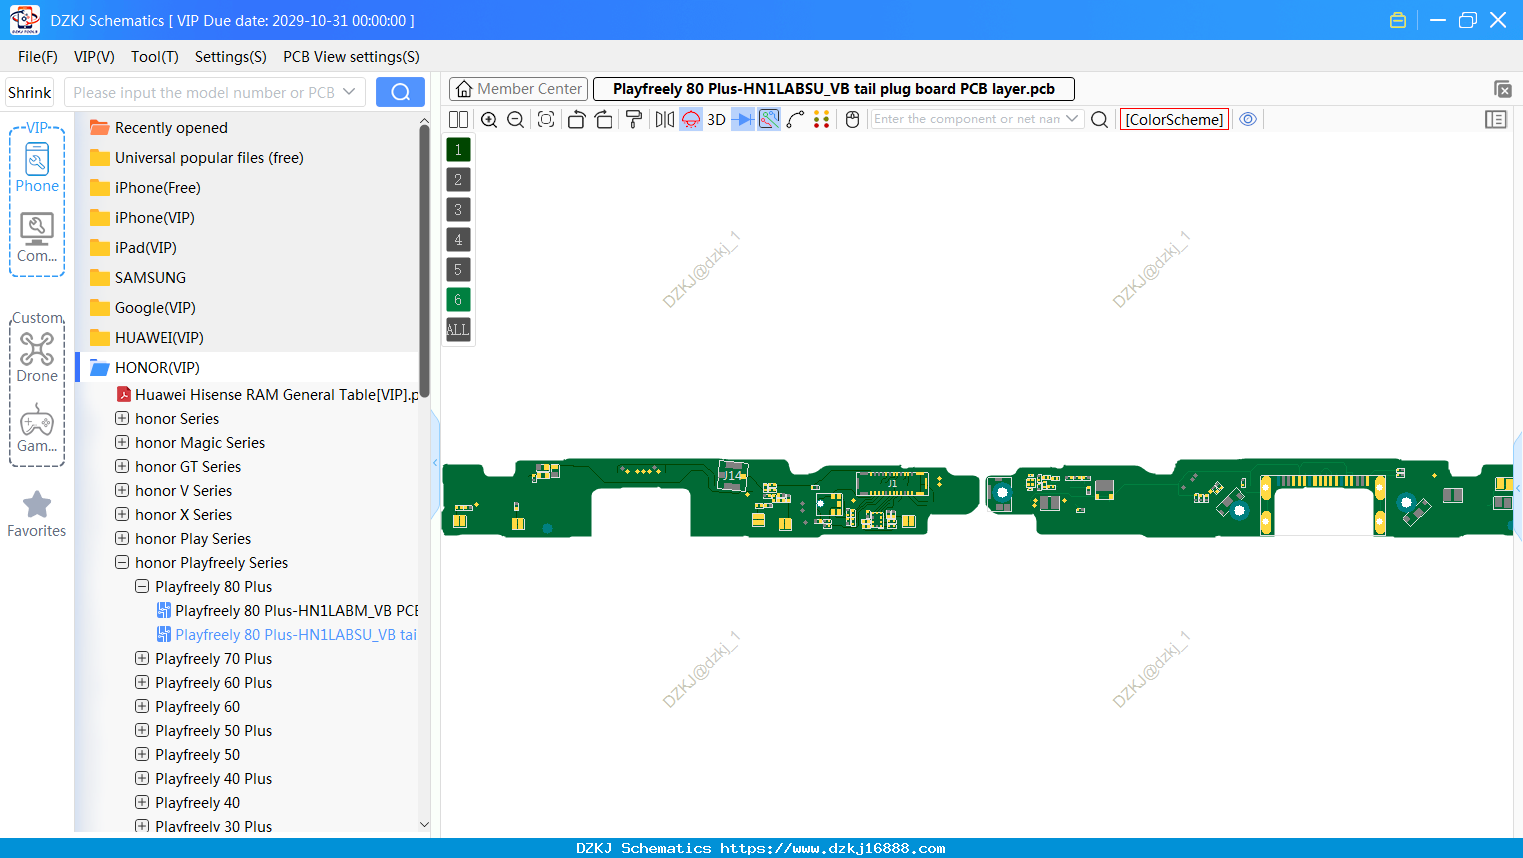Open the model number dropdown arrow
Image resolution: width=1523 pixels, height=858 pixels.
point(350,92)
